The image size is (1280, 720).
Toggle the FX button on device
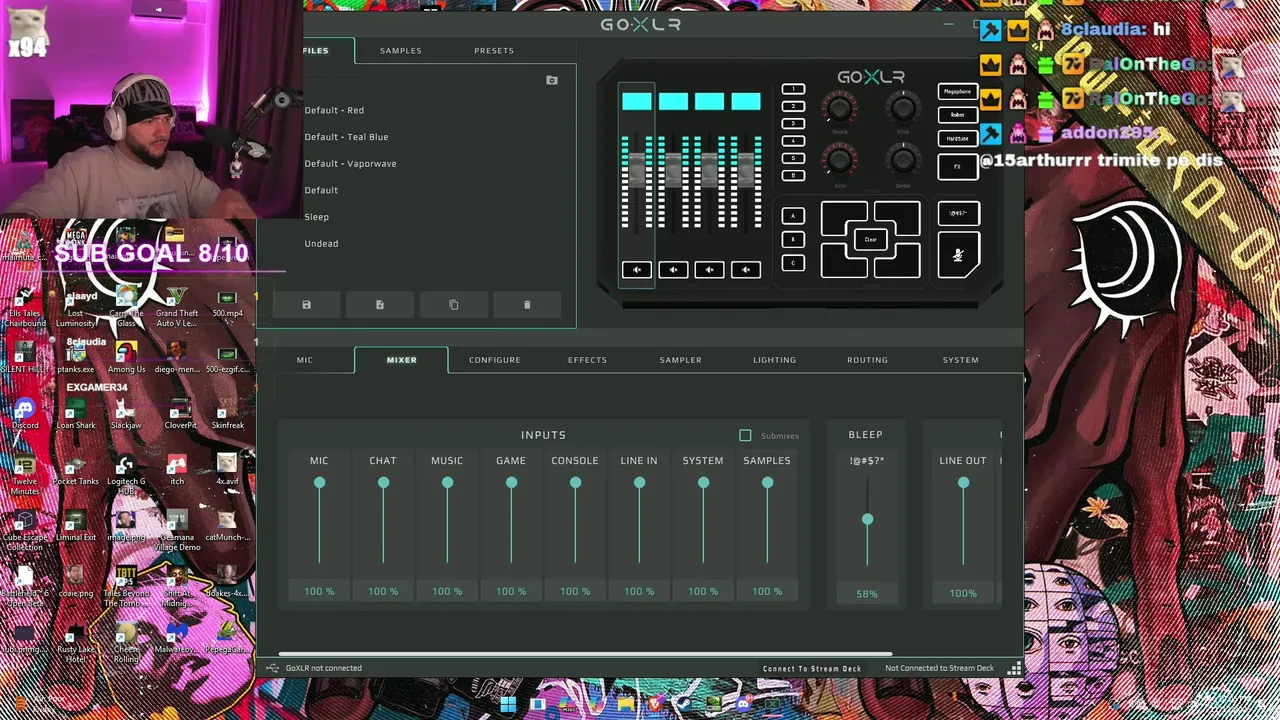coord(958,167)
